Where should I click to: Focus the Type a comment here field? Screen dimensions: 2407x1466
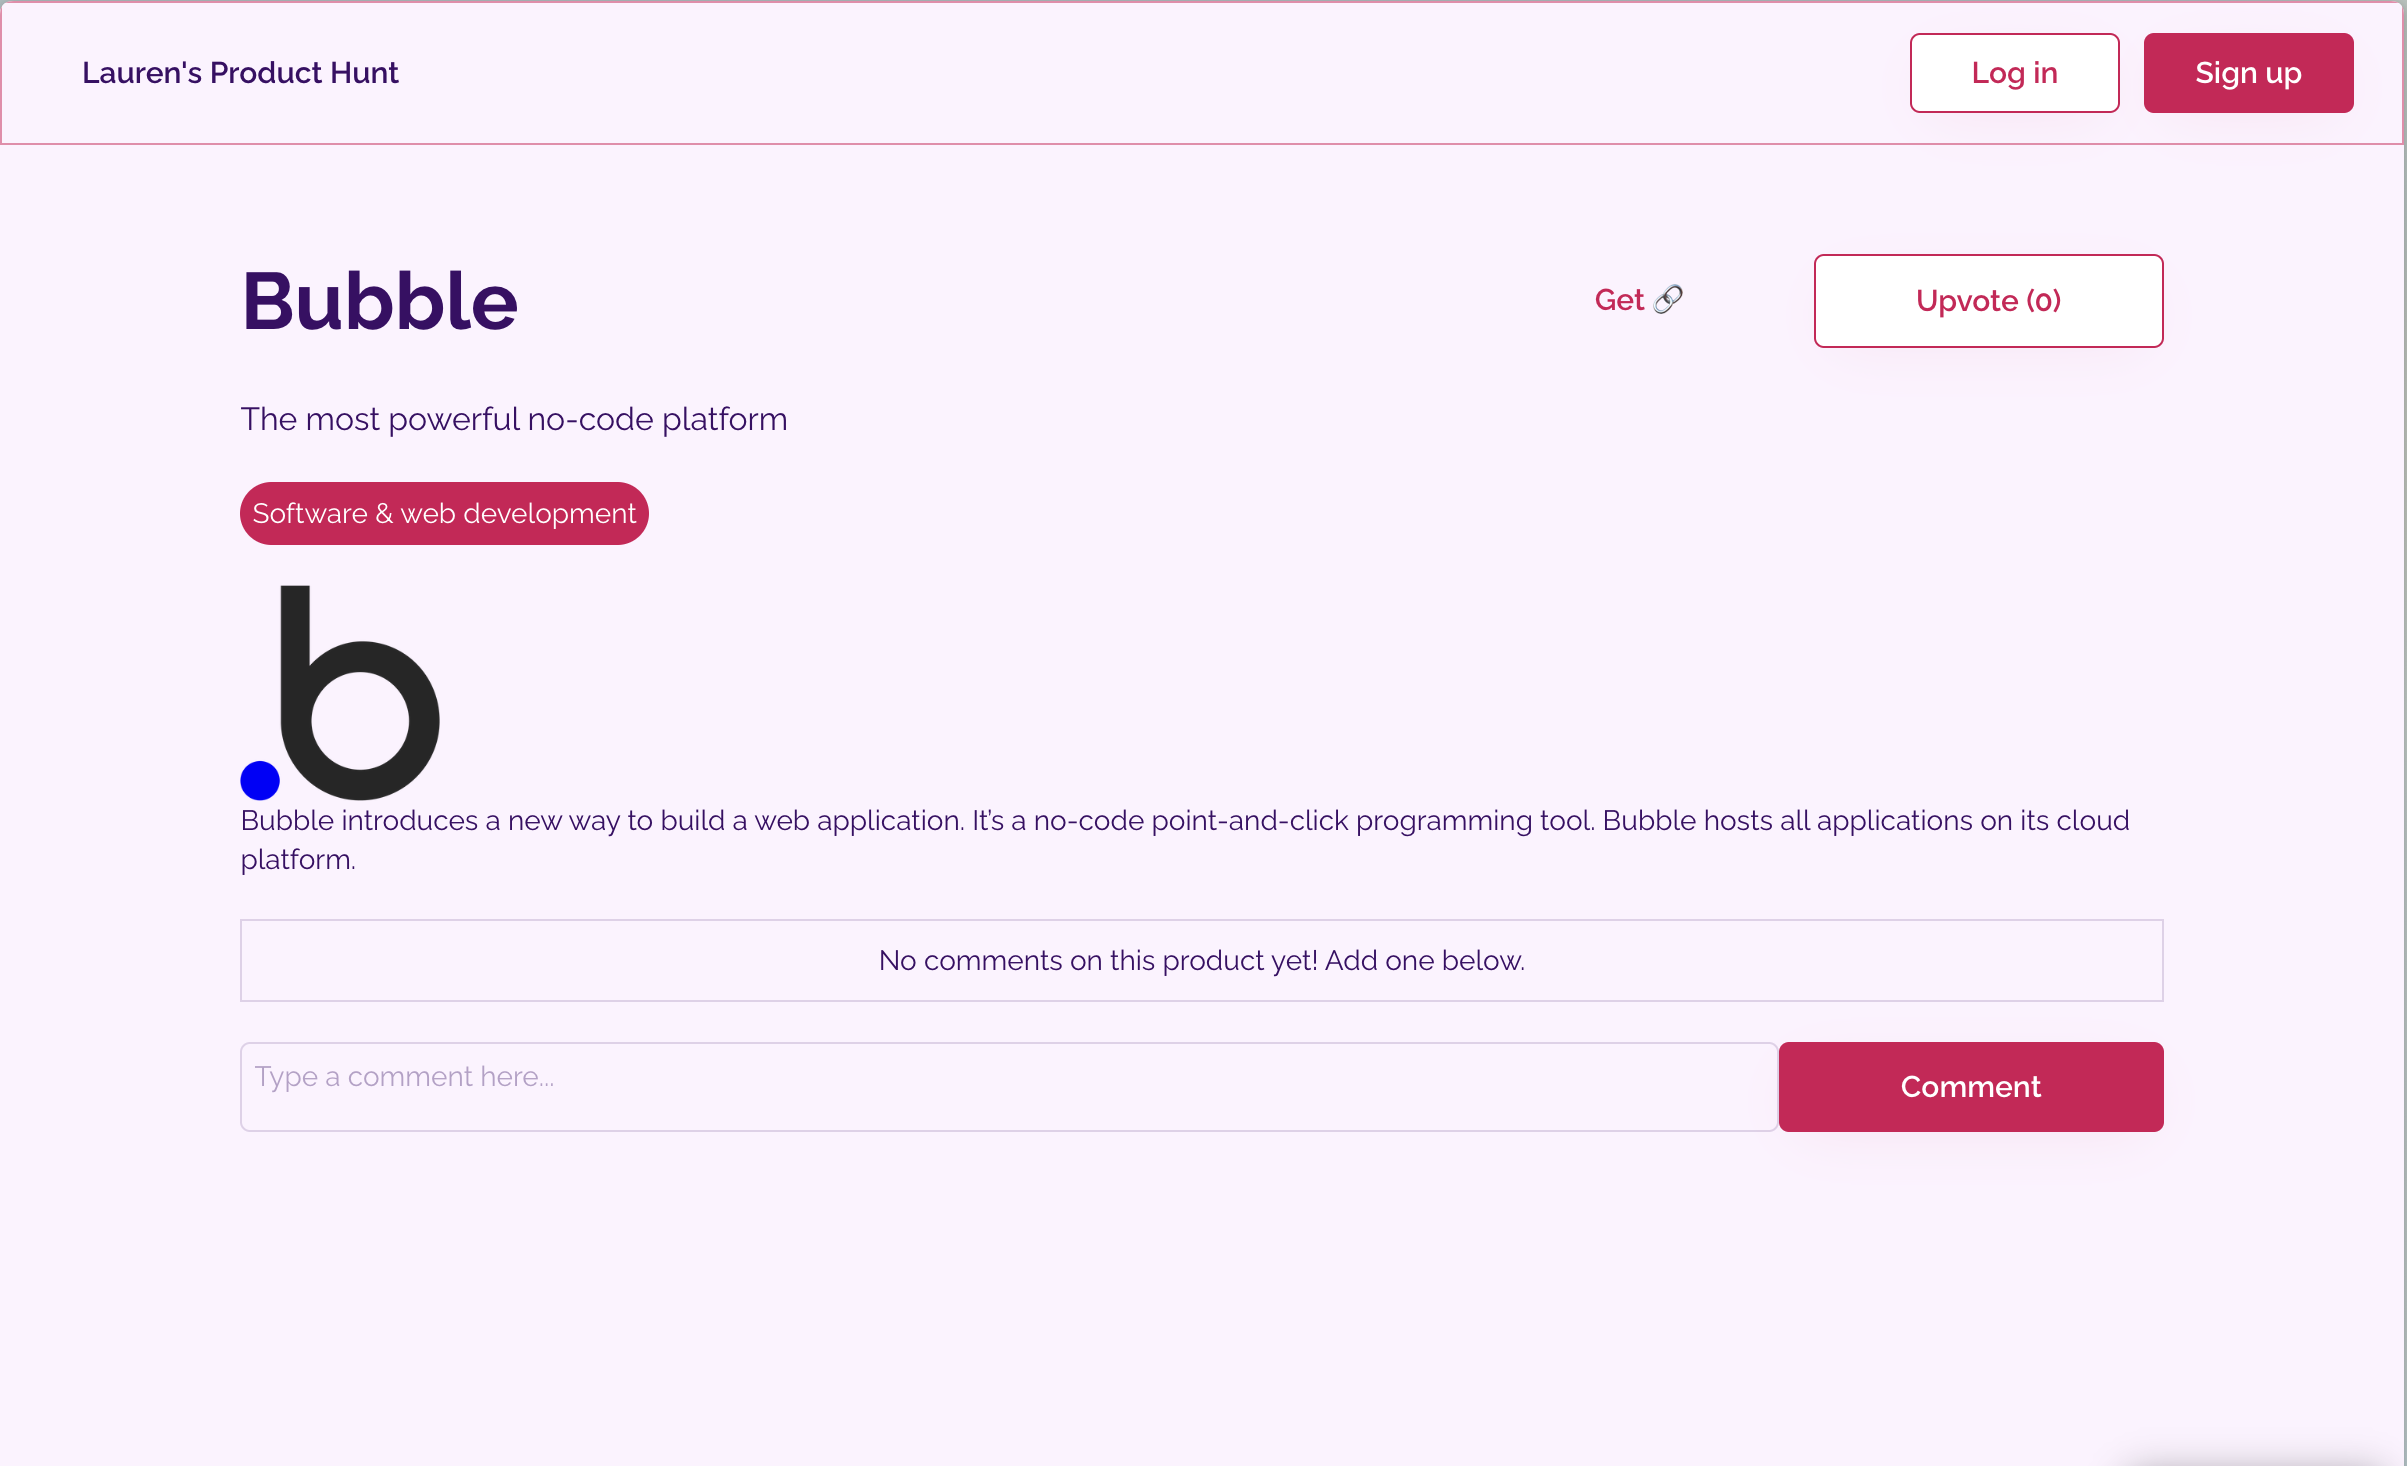coord(1008,1087)
